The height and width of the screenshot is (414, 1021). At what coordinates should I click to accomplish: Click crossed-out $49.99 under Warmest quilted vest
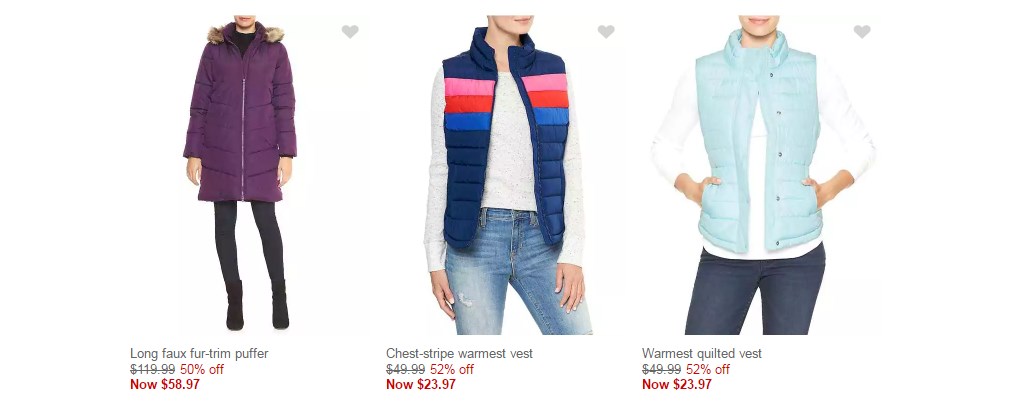pyautogui.click(x=662, y=370)
